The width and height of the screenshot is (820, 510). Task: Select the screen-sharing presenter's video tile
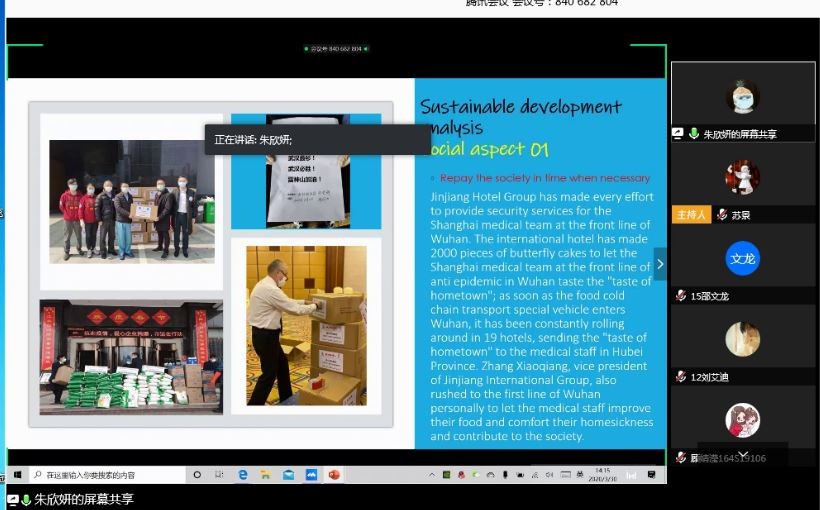[x=743, y=101]
